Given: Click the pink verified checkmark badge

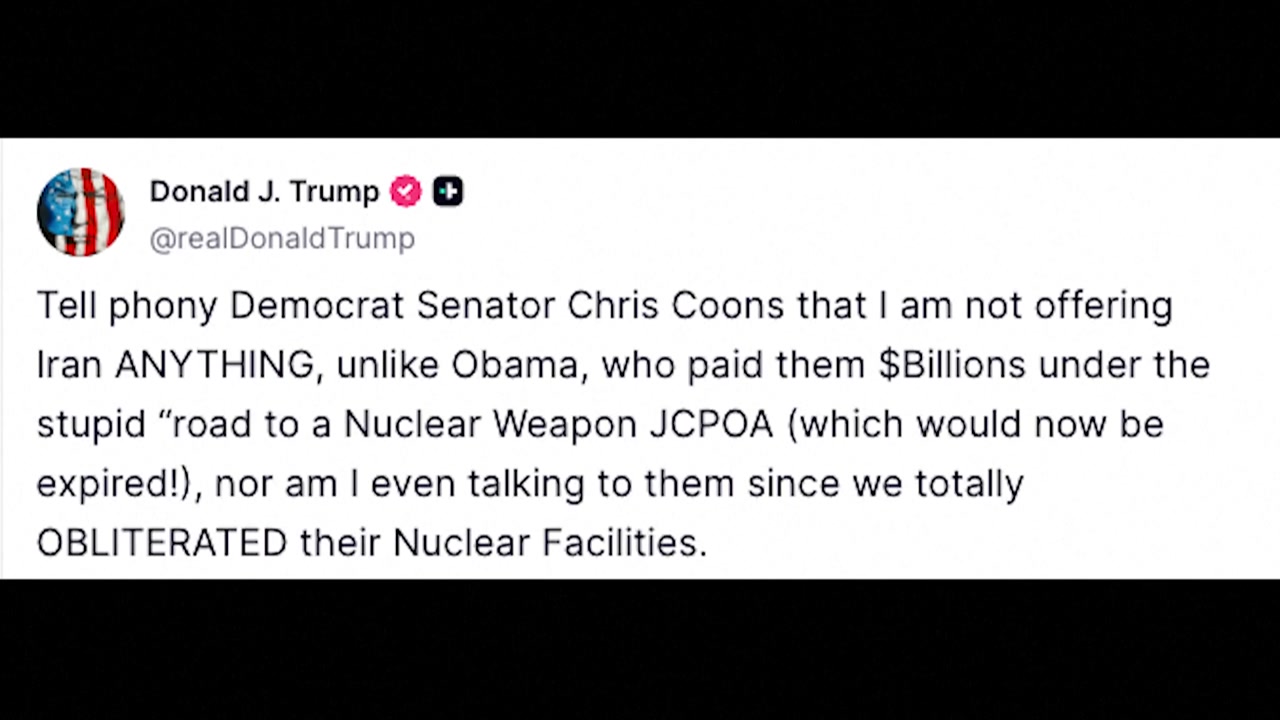Looking at the screenshot, I should [x=405, y=191].
